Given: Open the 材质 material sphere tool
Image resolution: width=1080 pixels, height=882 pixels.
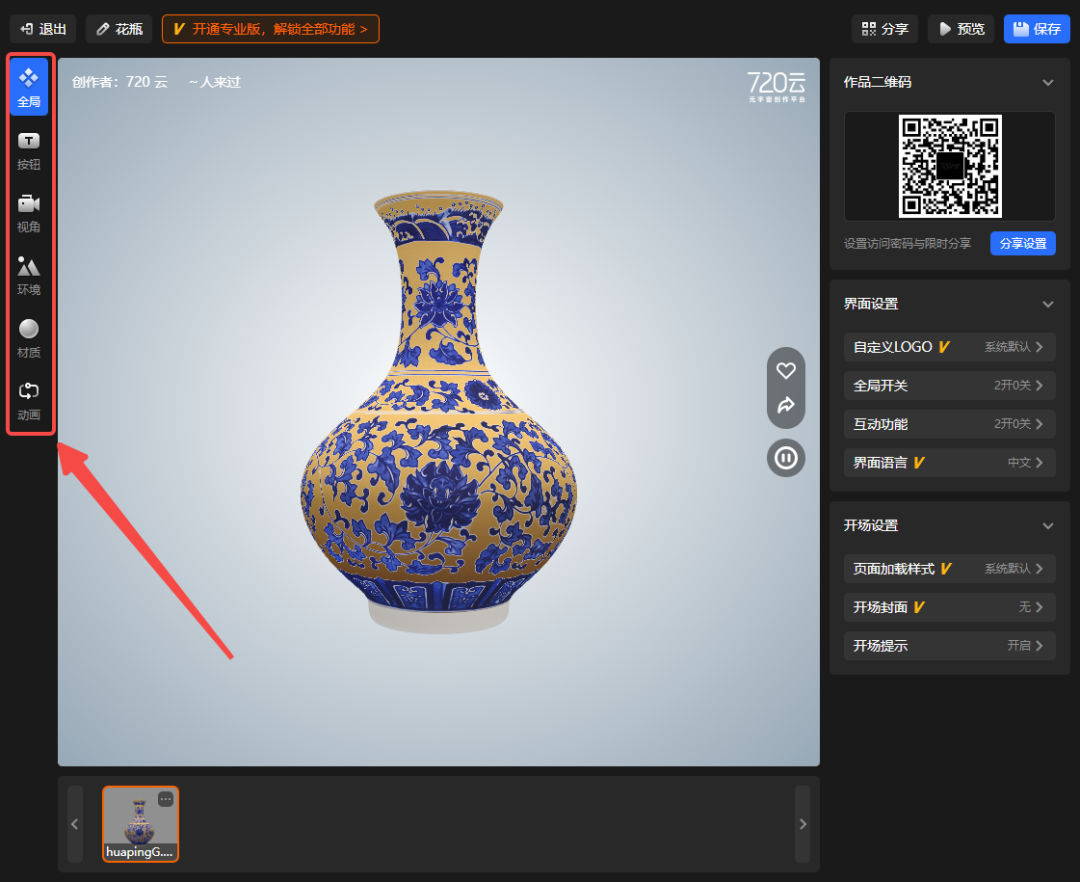Looking at the screenshot, I should point(29,339).
